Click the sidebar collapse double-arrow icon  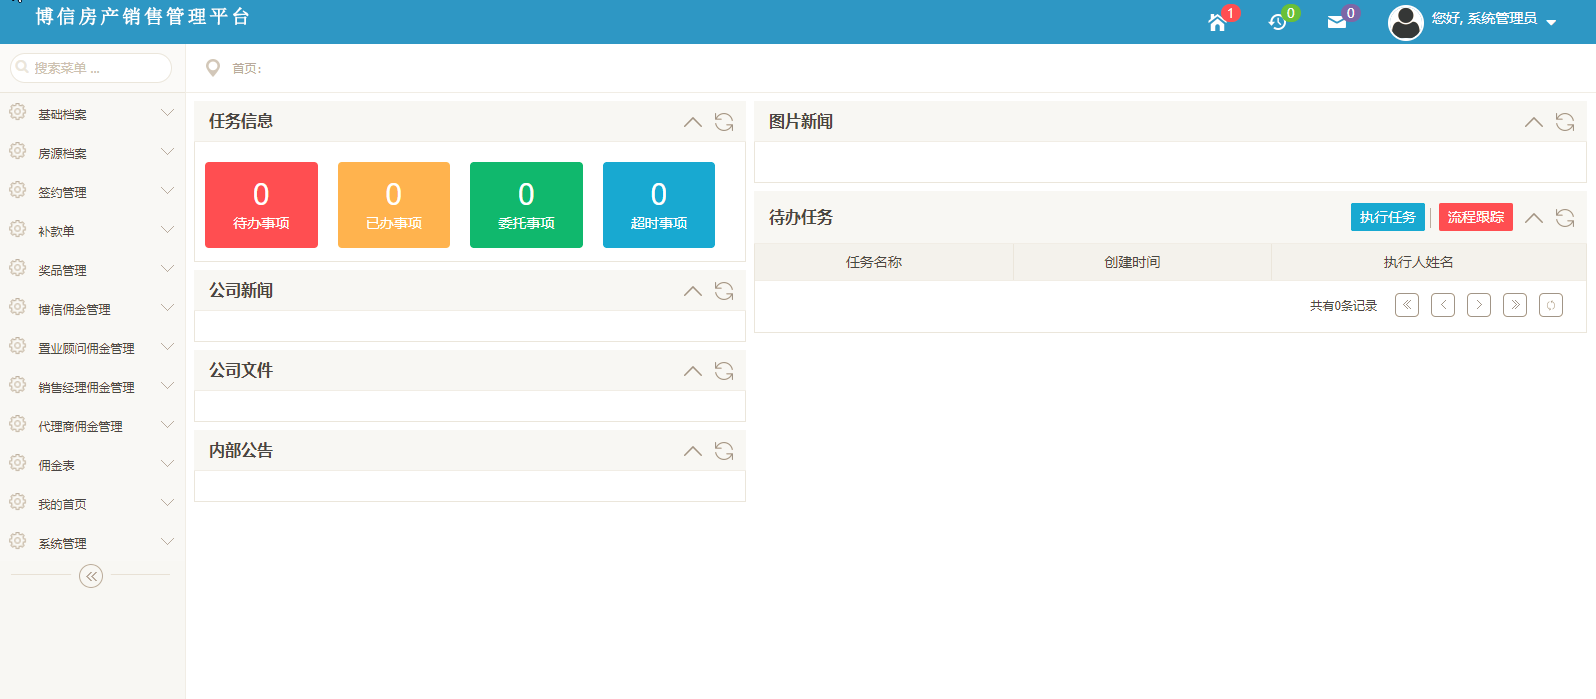pyautogui.click(x=91, y=576)
